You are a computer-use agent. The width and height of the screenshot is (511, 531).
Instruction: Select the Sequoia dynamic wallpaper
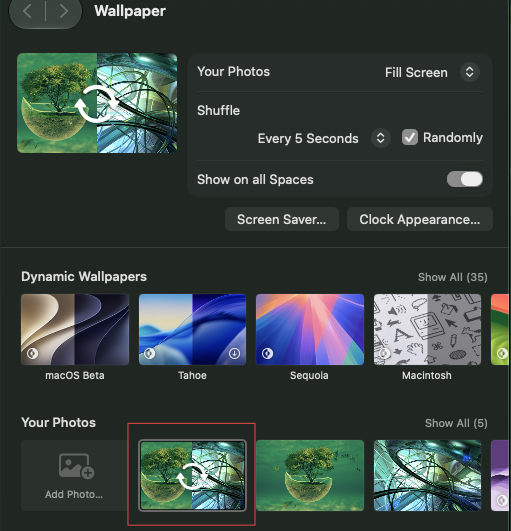(310, 330)
